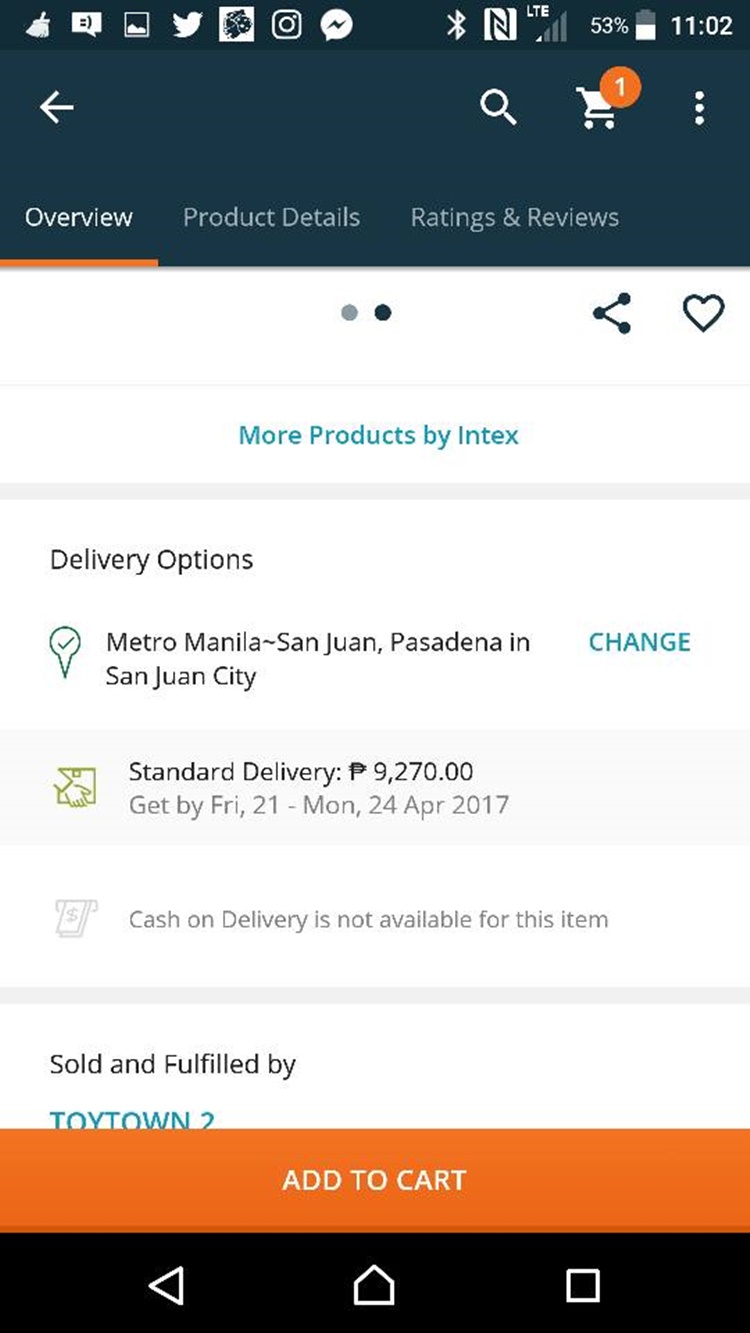750x1333 pixels.
Task: Switch to the Overview tab
Action: 79,217
